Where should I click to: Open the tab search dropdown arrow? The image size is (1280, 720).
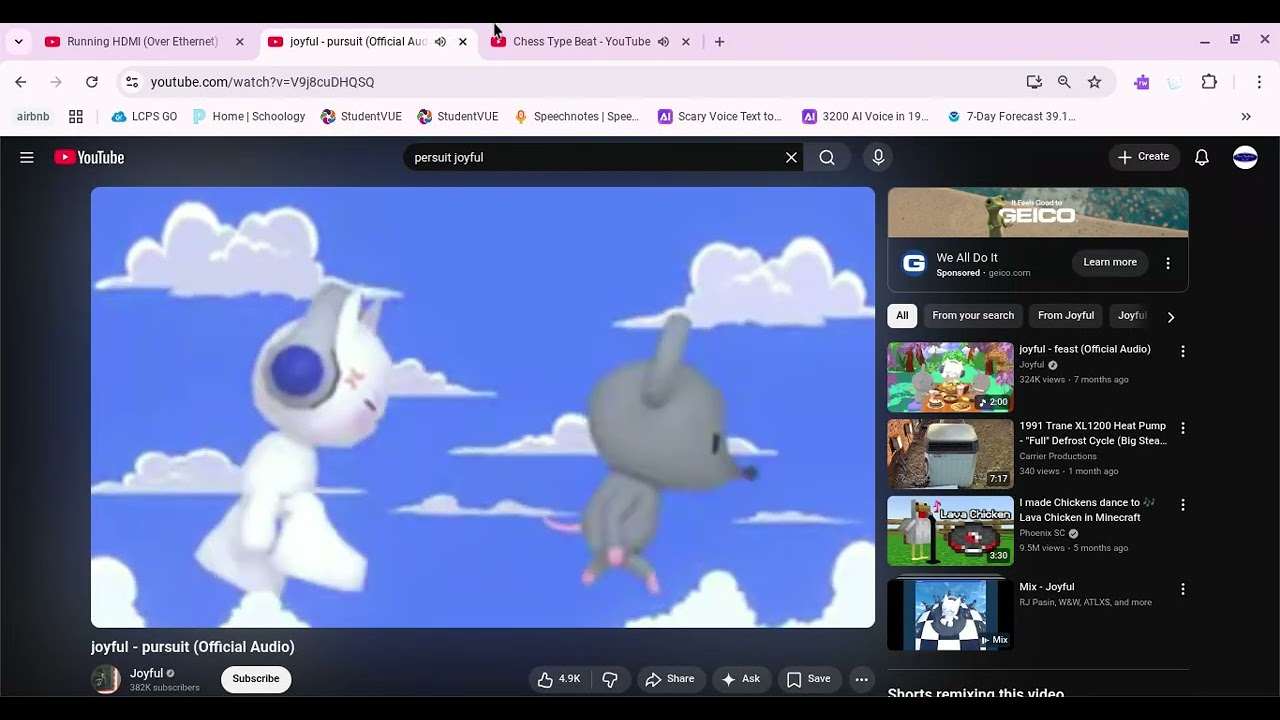(x=18, y=42)
